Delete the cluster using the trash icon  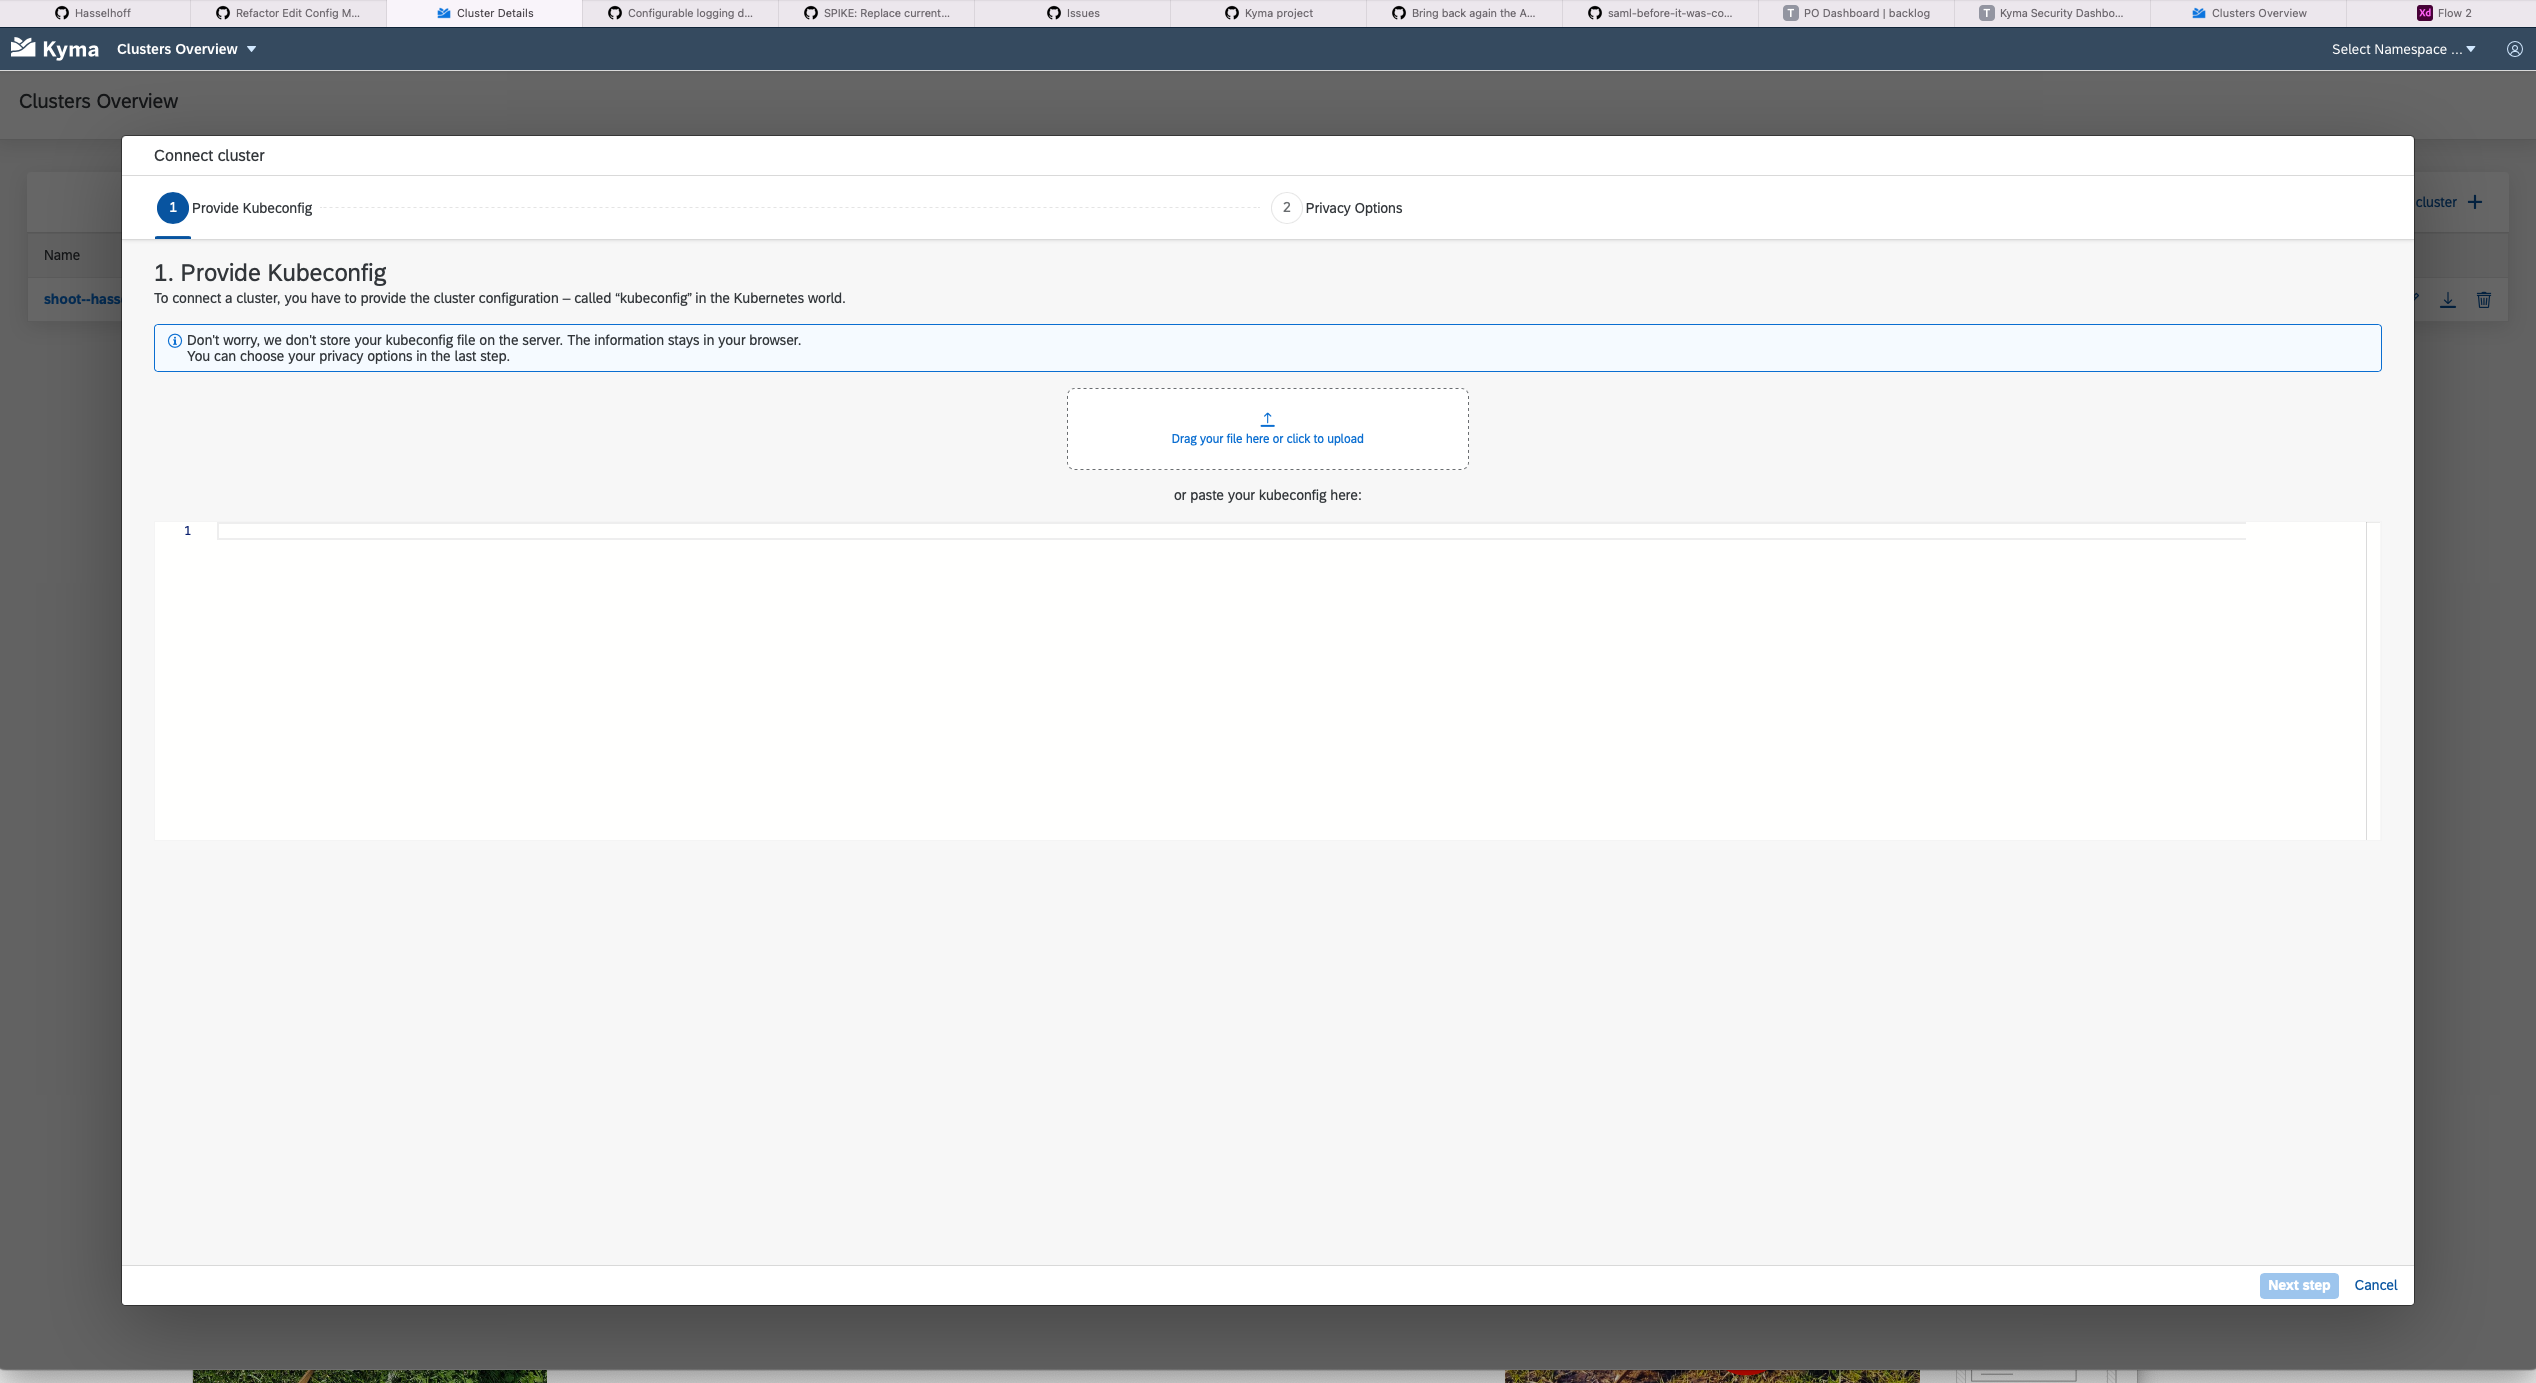point(2485,299)
